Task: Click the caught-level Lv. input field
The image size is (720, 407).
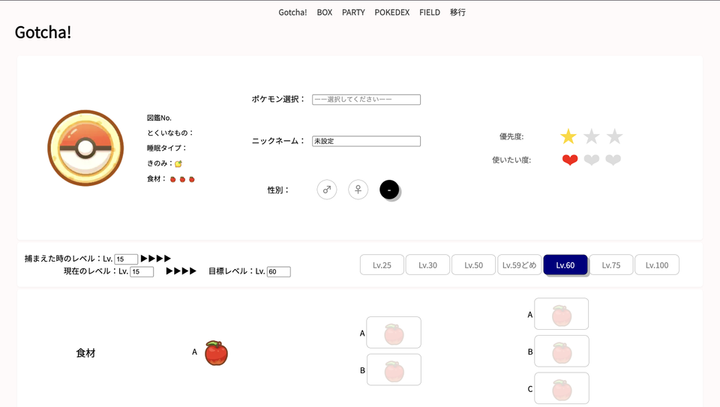Action: tap(126, 259)
